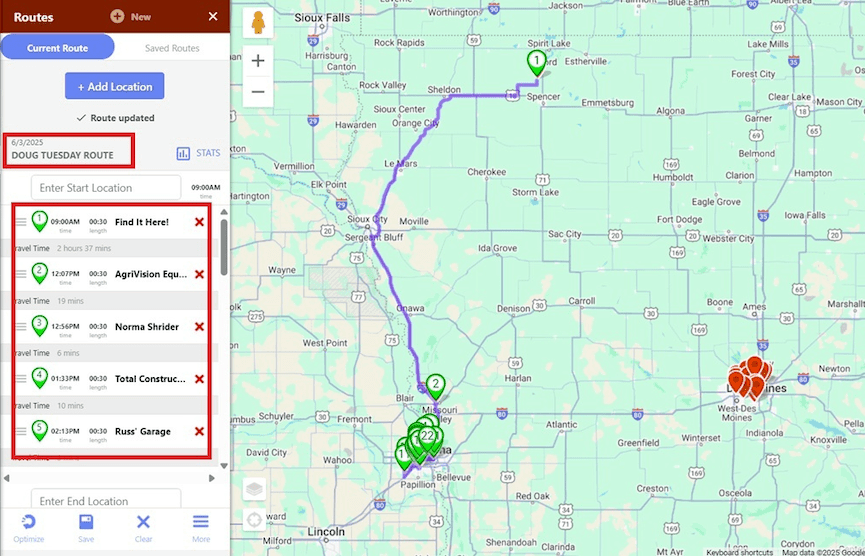Open the map layers button
This screenshot has height=556, width=865.
[x=254, y=489]
